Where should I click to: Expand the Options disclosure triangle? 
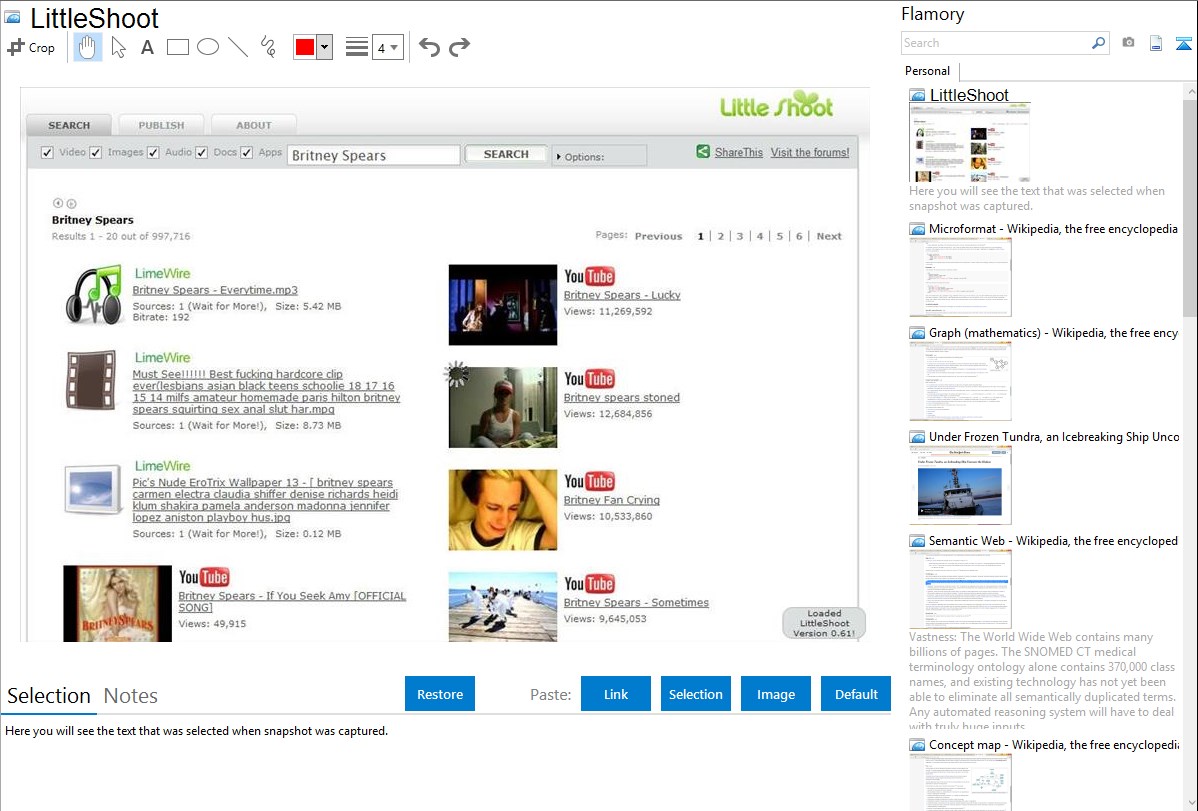click(x=559, y=157)
